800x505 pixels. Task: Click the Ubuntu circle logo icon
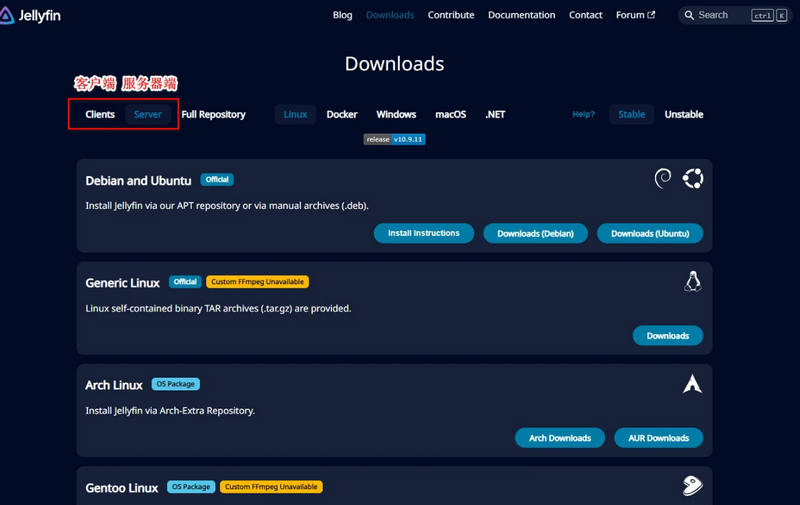coord(693,179)
